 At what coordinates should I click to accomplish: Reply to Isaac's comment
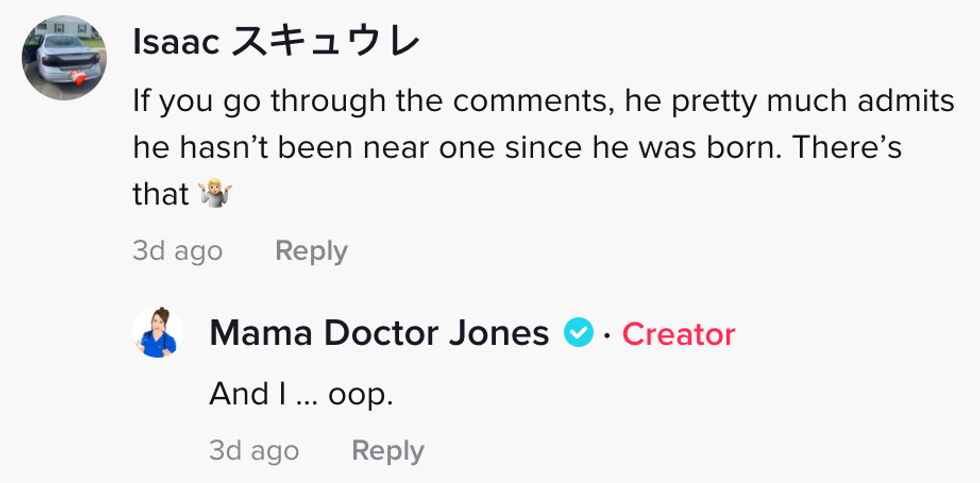pos(311,250)
